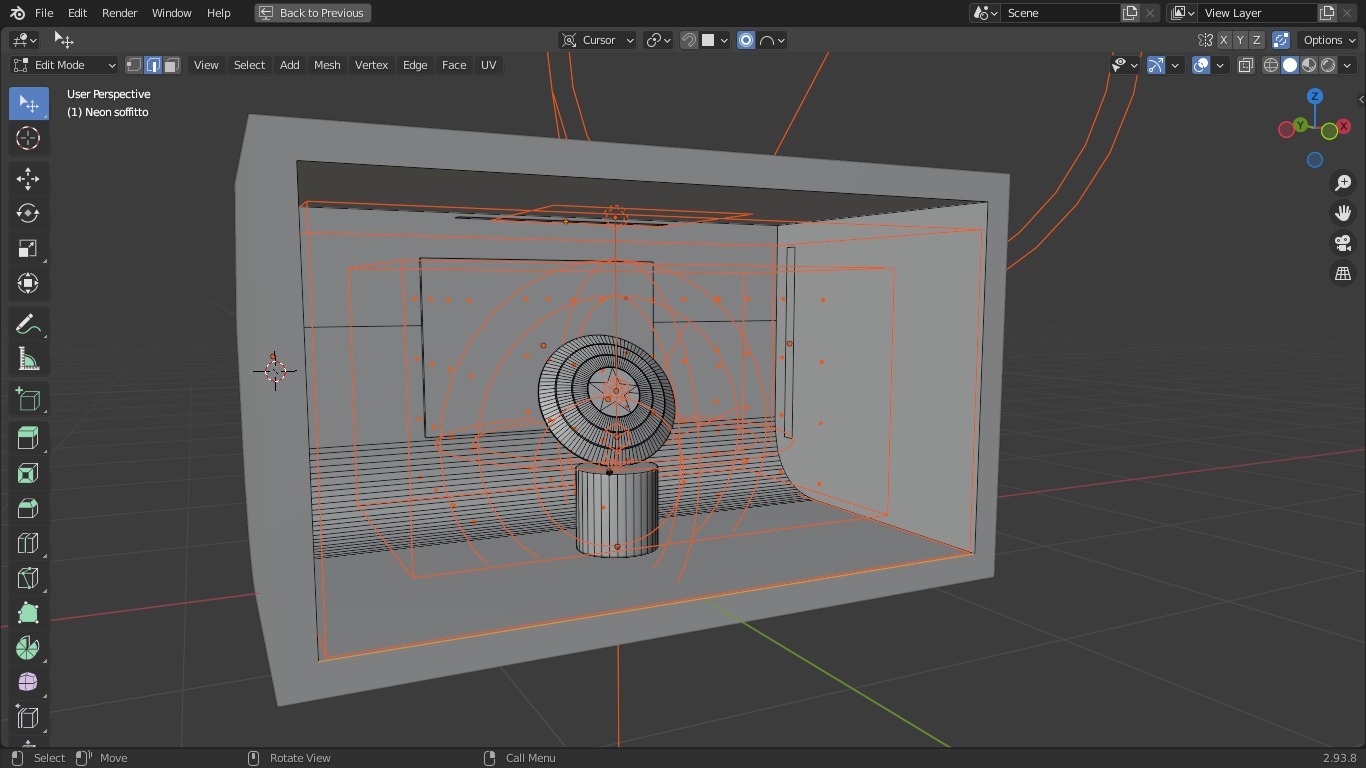The width and height of the screenshot is (1366, 768).
Task: Click the Z axis on navigation gizmo
Action: click(1315, 96)
